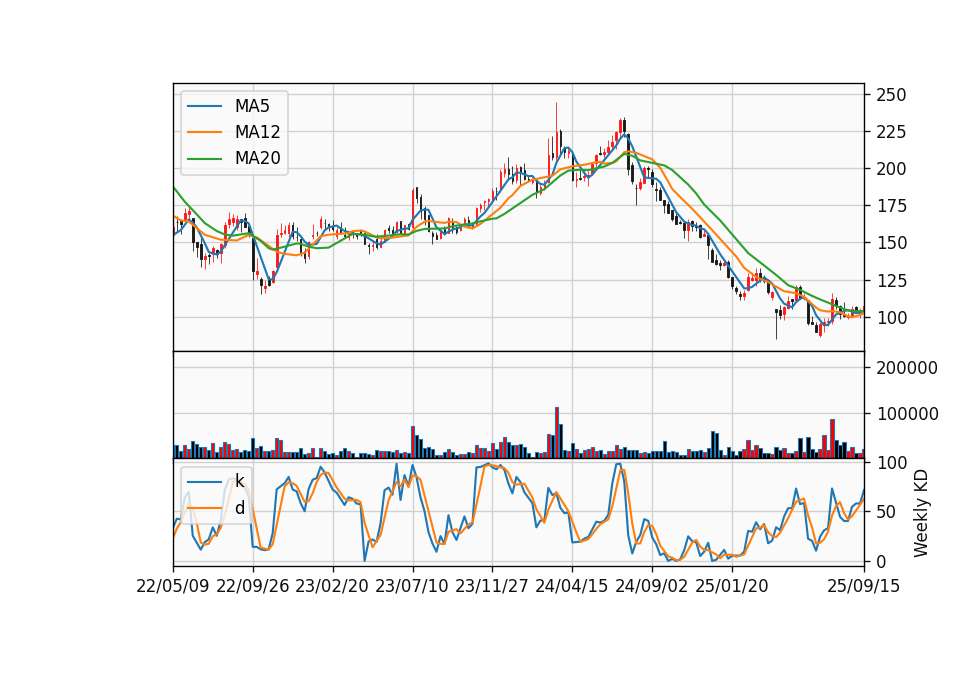Image resolution: width=960 pixels, height=690 pixels.
Task: Click the x-axis date label 22/05/09
Action: 173,586
